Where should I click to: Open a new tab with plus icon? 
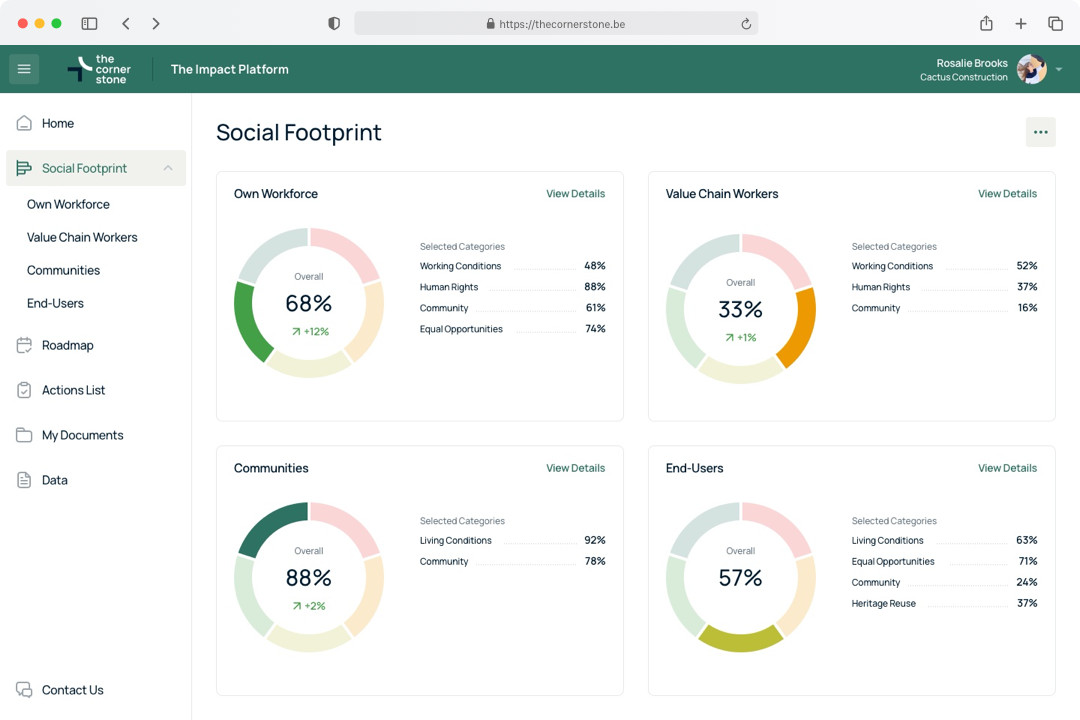point(1021,23)
